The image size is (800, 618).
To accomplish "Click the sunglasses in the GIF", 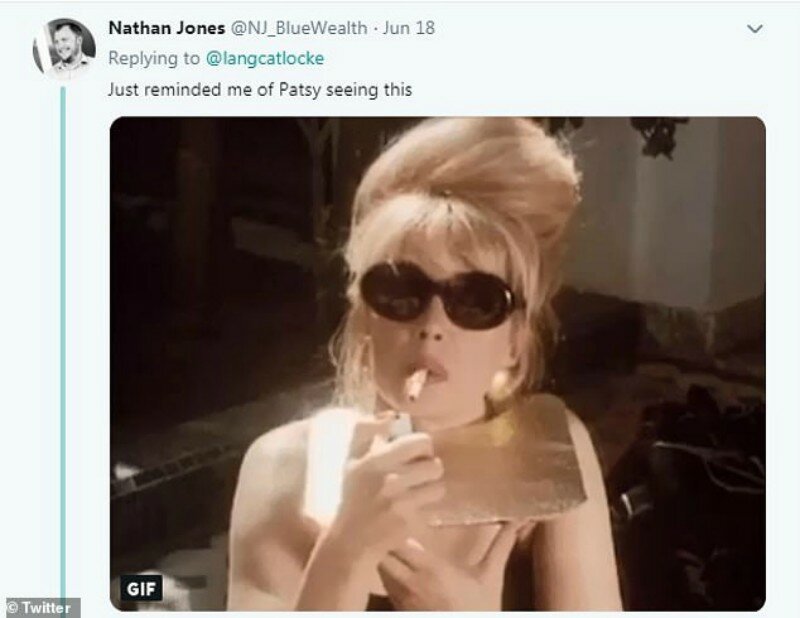I will click(x=438, y=295).
